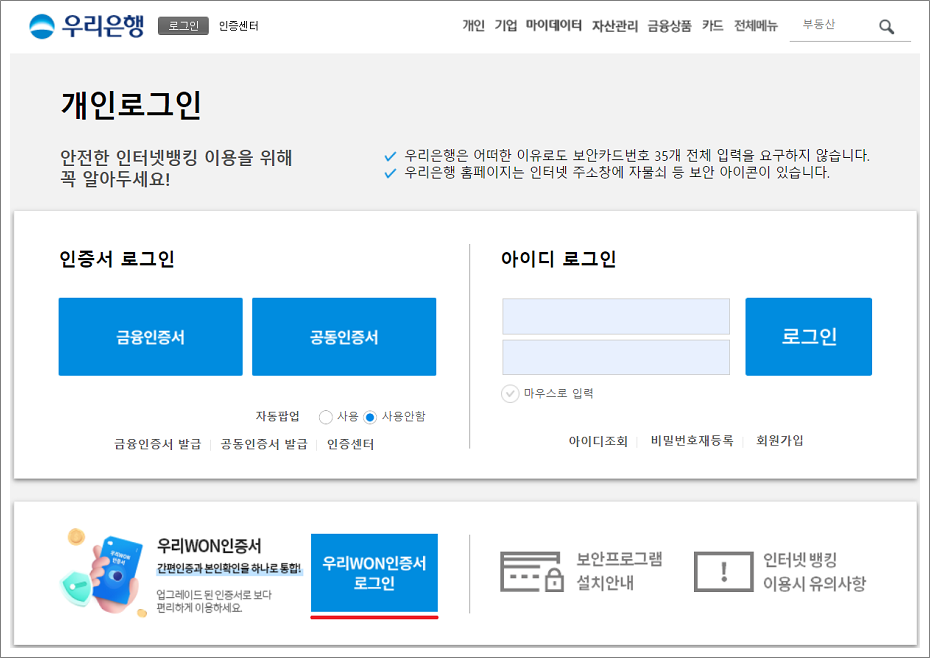Click the 금융인증서 login button
The image size is (930, 658).
pyautogui.click(x=151, y=336)
